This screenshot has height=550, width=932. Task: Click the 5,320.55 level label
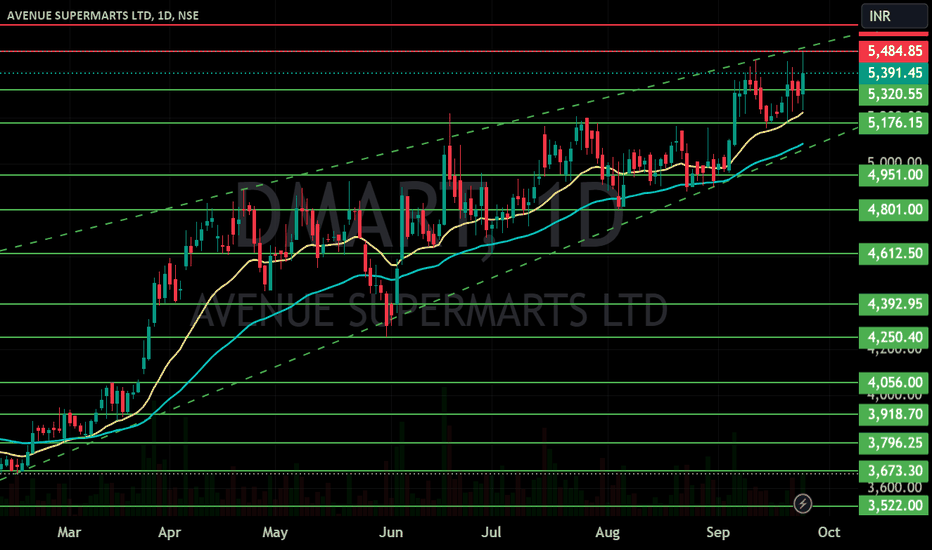tap(893, 95)
